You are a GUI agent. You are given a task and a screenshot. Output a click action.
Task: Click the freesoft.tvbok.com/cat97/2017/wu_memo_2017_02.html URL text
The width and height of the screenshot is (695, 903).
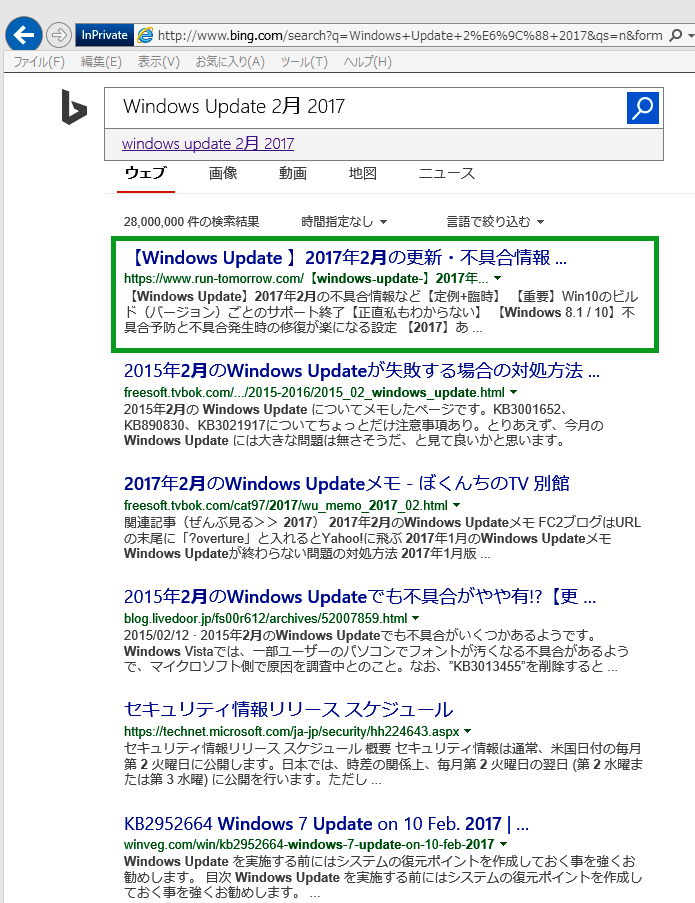[286, 506]
